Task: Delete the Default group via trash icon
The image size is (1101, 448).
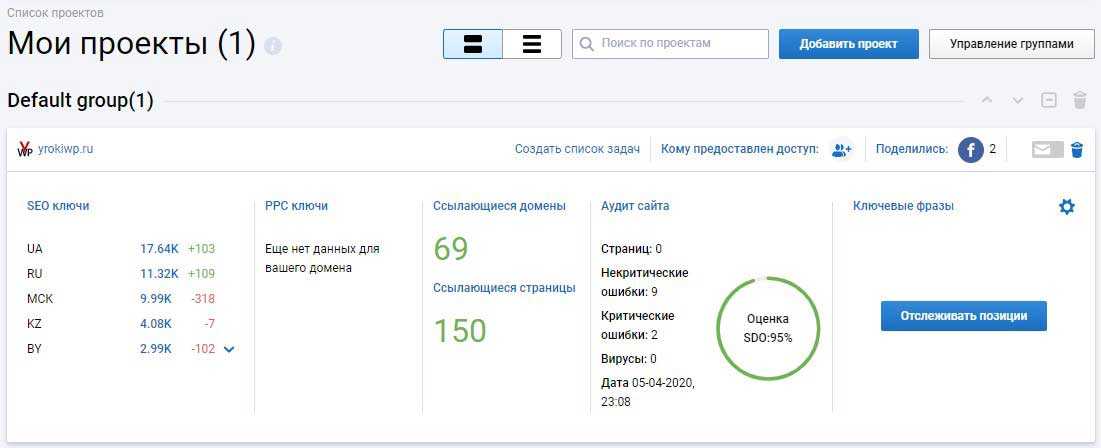Action: click(1079, 100)
